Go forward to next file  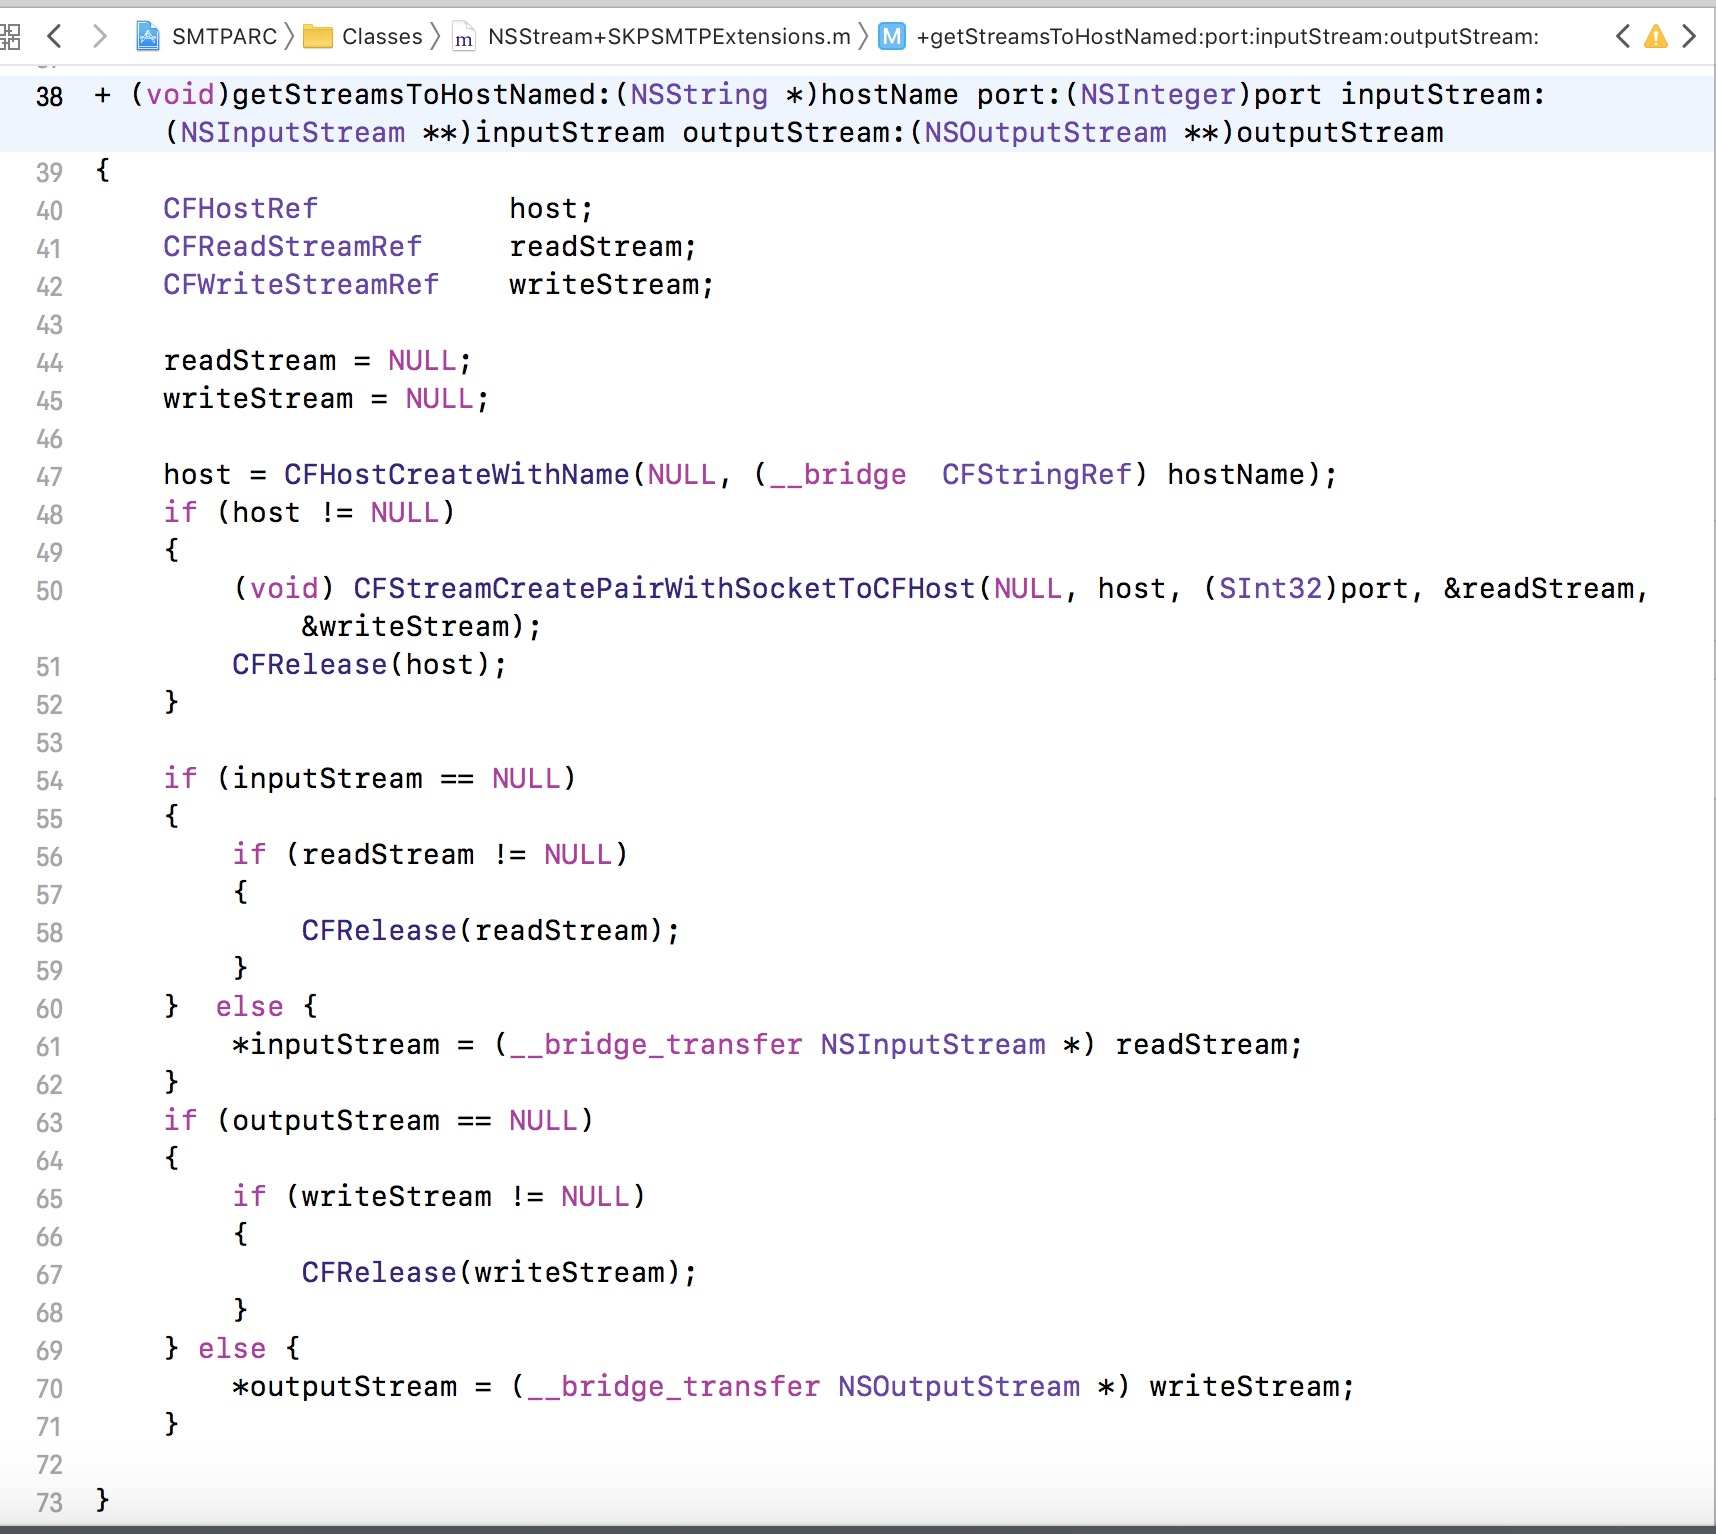(99, 37)
